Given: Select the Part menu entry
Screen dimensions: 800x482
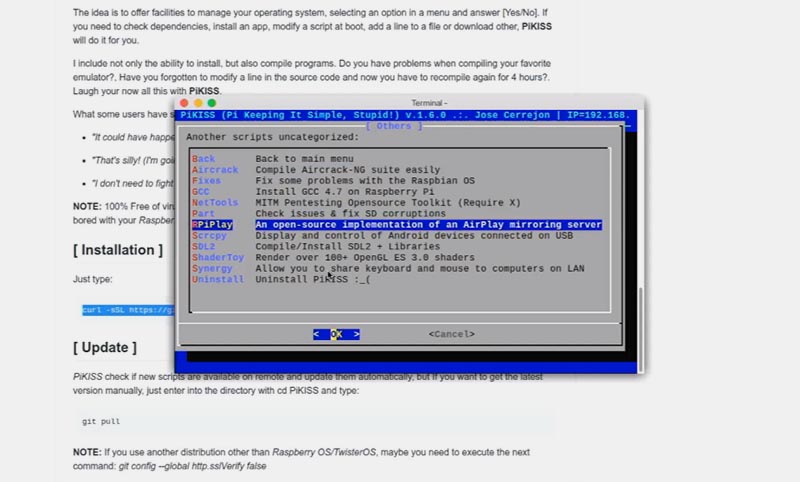Looking at the screenshot, I should pyautogui.click(x=203, y=214).
